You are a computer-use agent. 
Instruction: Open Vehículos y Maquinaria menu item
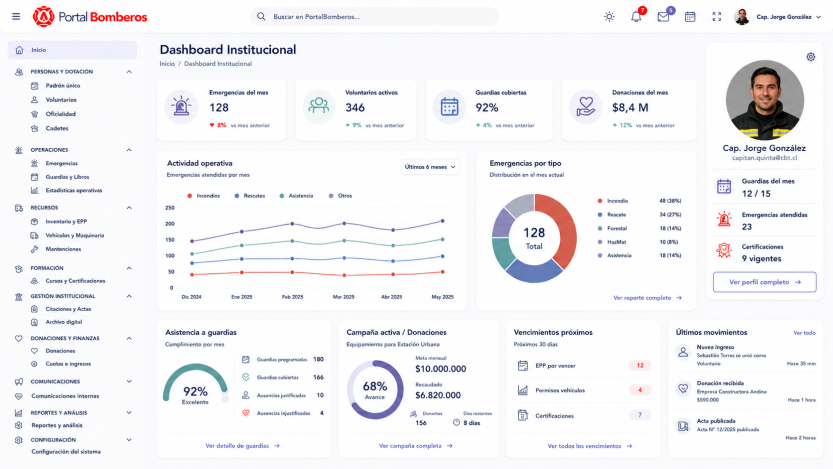tap(74, 235)
